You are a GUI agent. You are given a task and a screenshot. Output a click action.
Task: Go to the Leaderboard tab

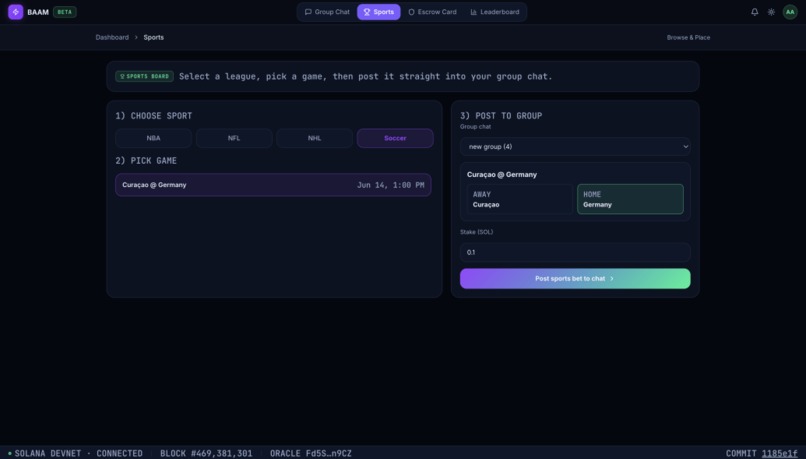click(x=494, y=12)
